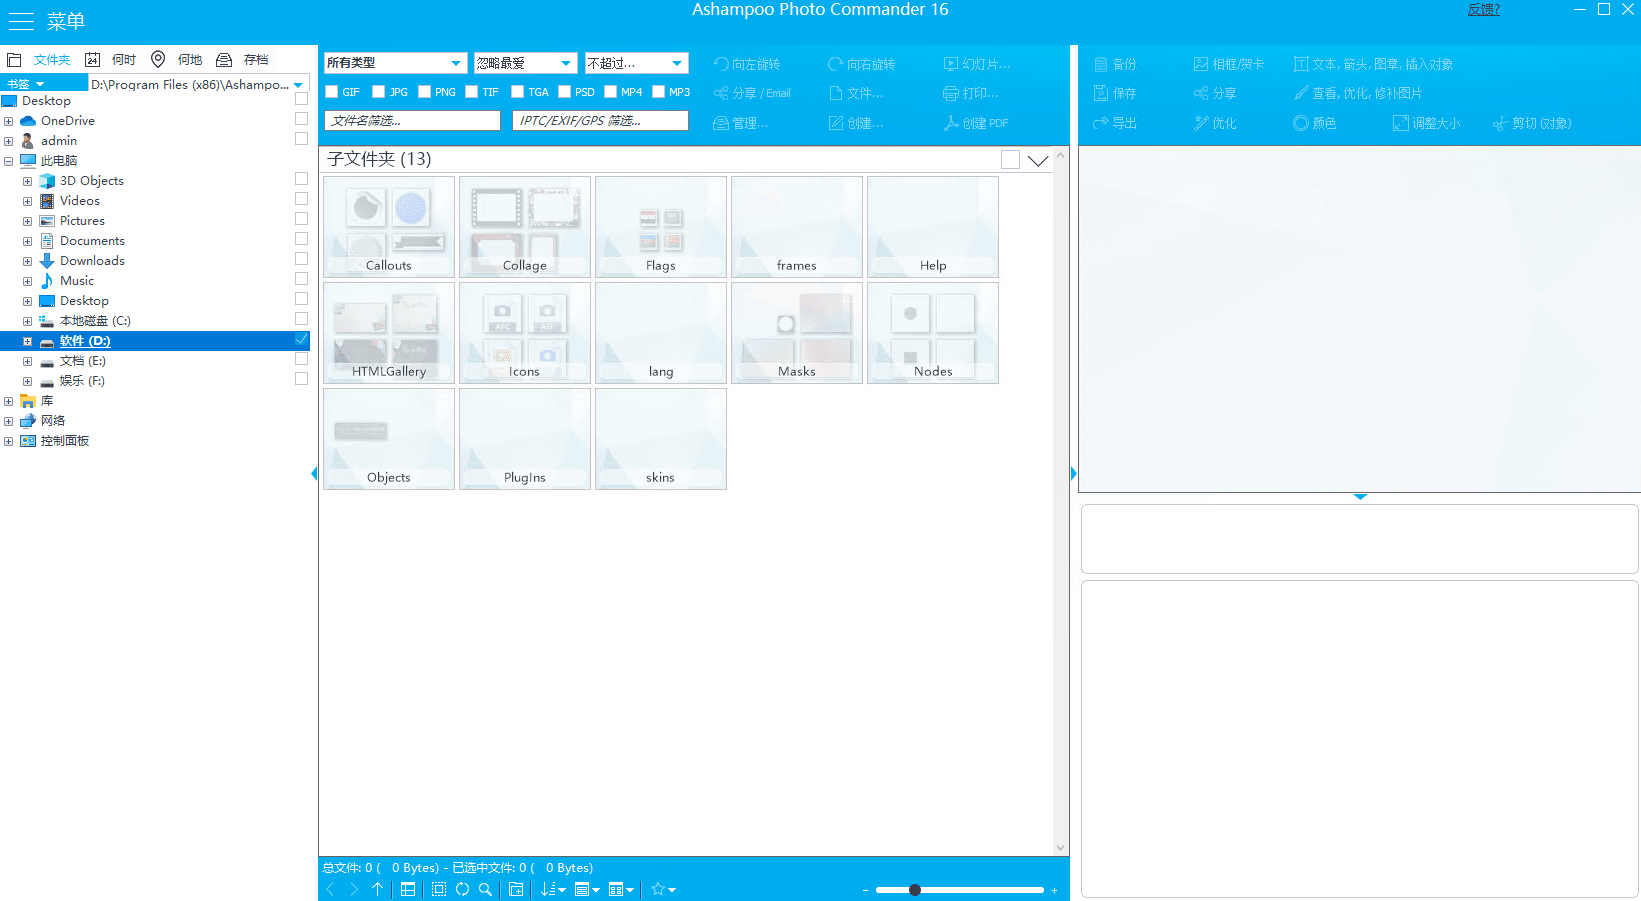Screen dimensions: 1641x901
Task: Enable the JPG filter checkbox
Action: [x=379, y=92]
